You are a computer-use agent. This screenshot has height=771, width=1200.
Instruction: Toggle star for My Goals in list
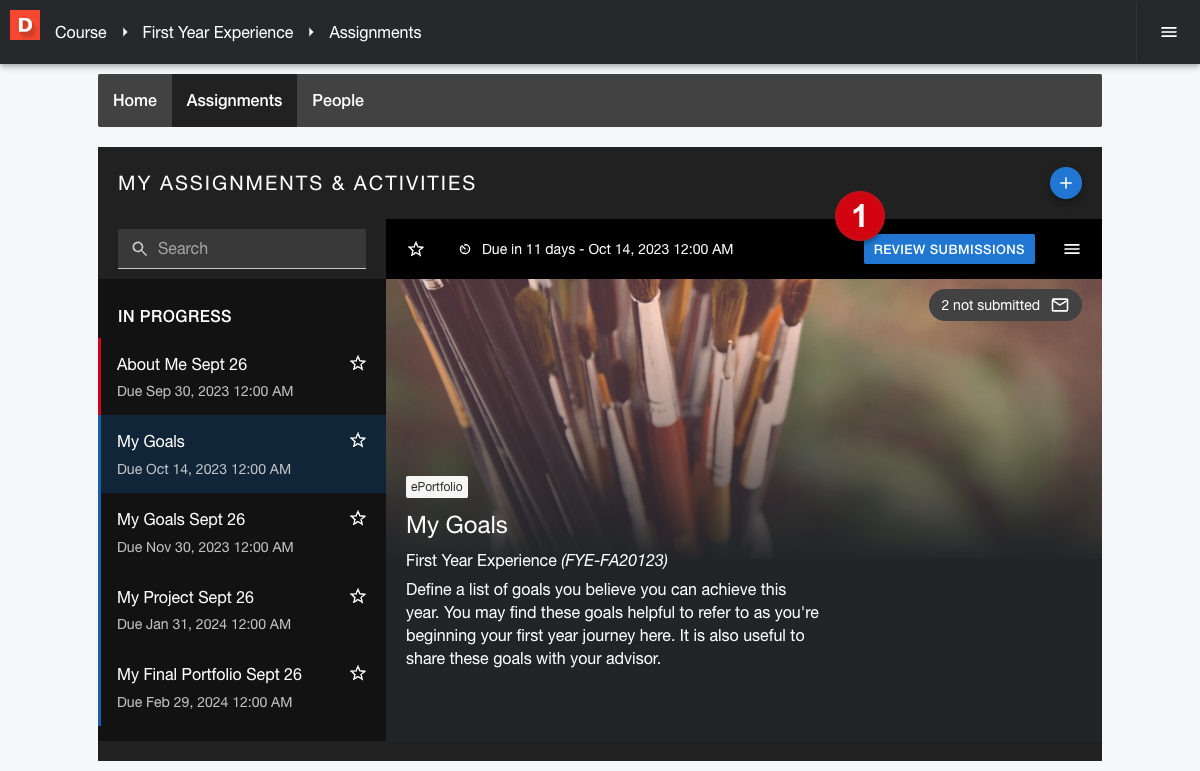pos(358,440)
